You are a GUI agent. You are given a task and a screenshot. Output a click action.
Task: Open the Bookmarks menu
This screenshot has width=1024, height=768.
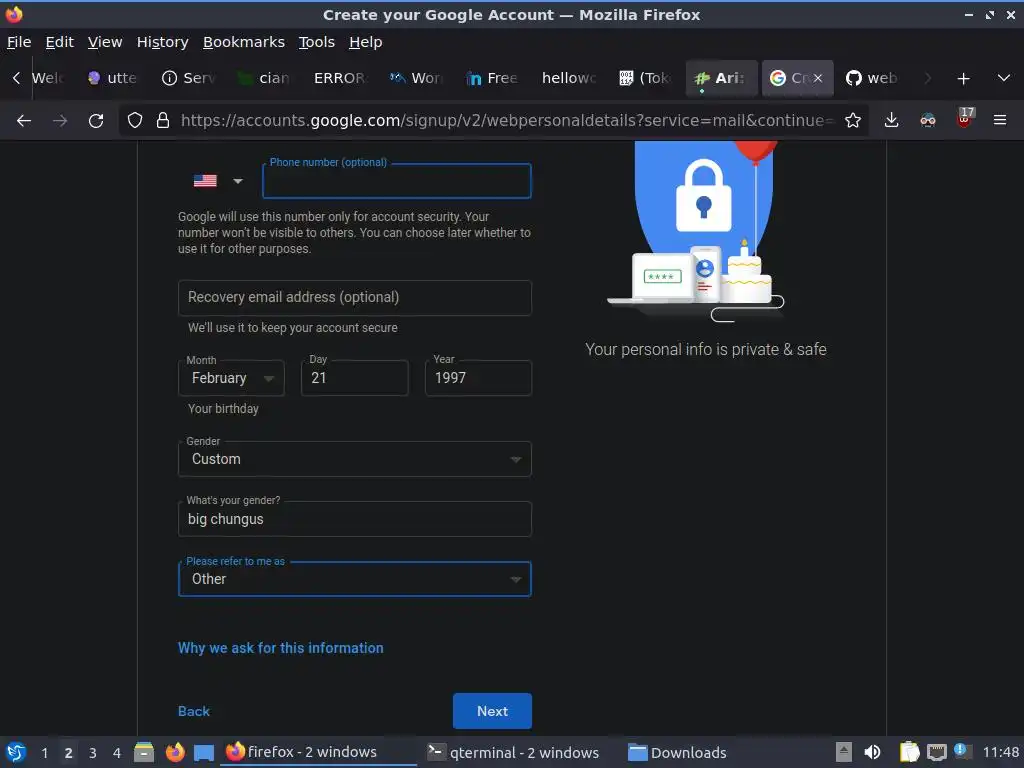coord(244,42)
